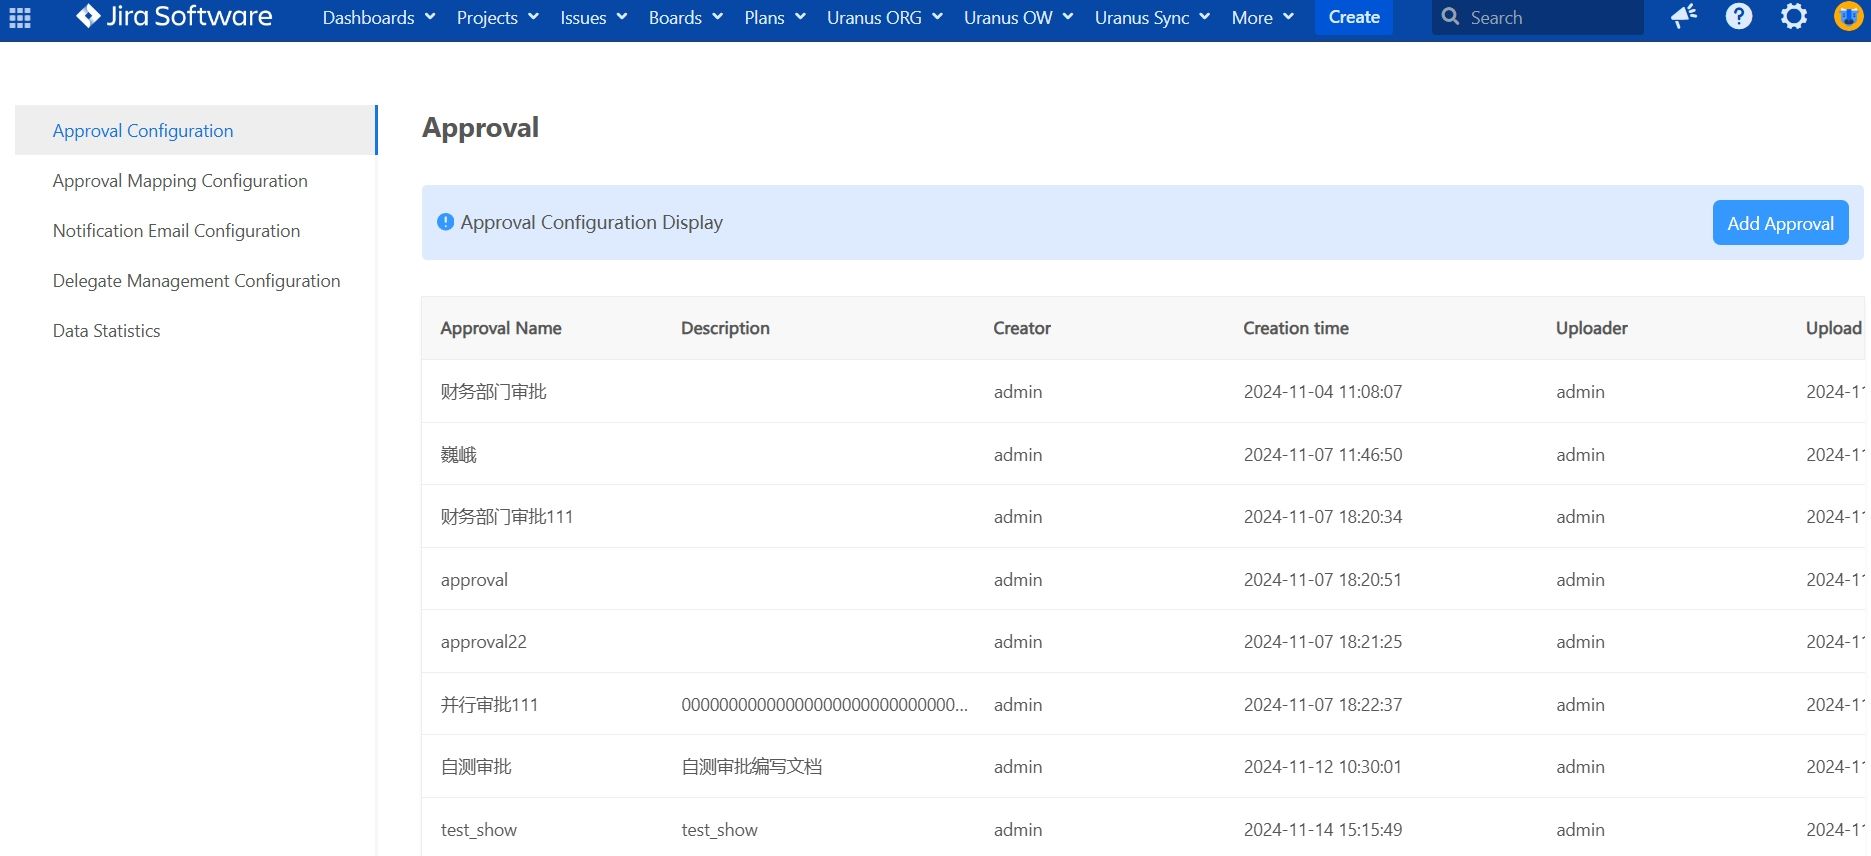
Task: Expand the Uranus ORG dropdown
Action: pyautogui.click(x=885, y=17)
